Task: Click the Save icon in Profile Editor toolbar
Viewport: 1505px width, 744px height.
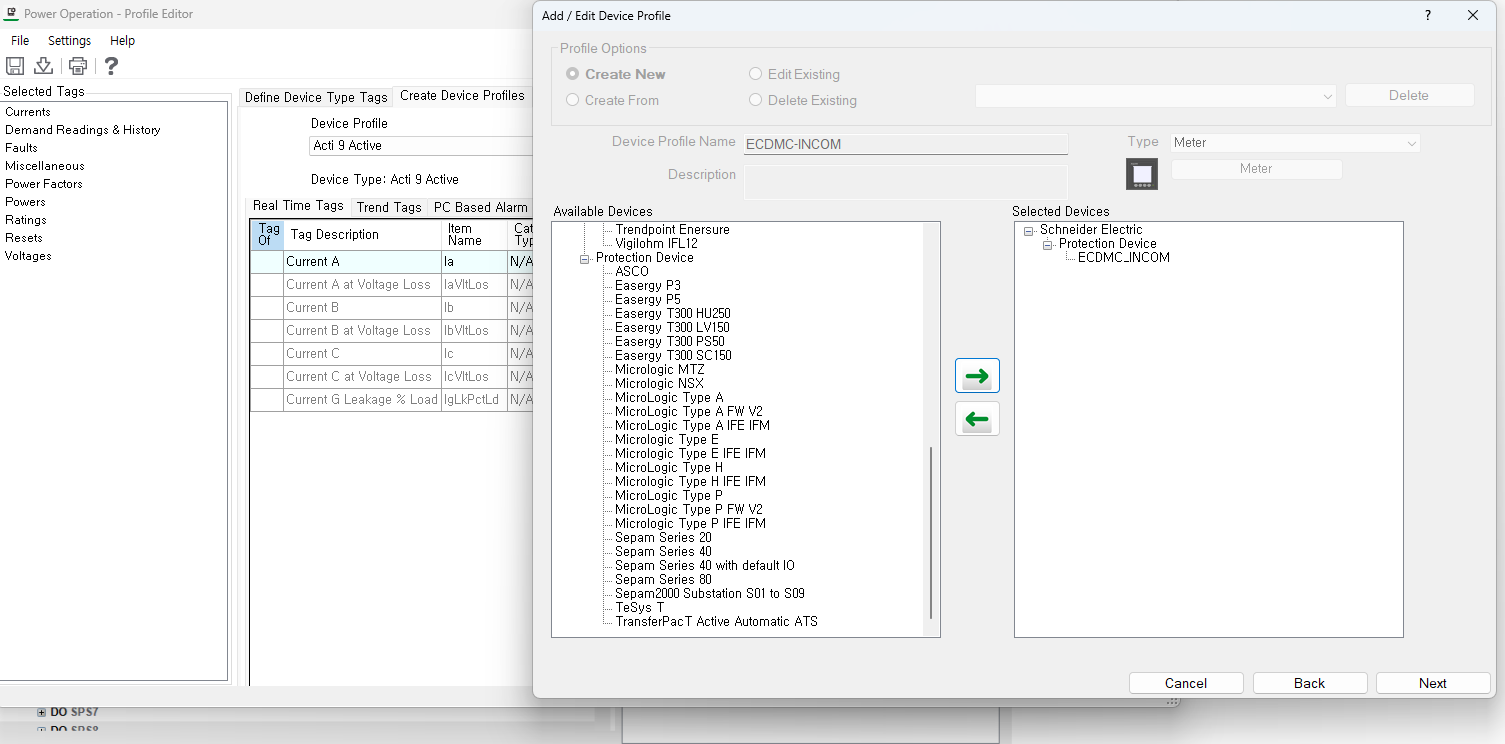Action: coord(15,66)
